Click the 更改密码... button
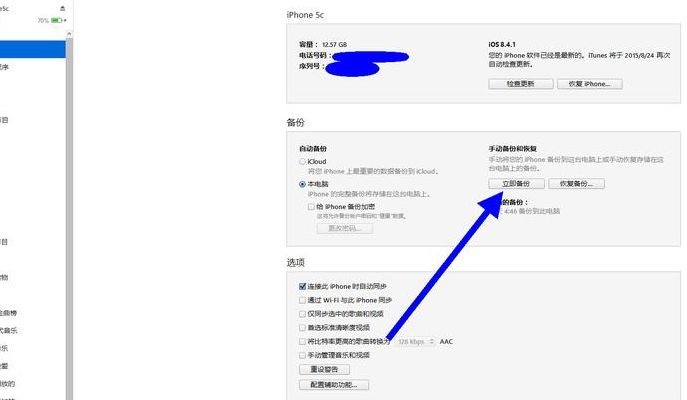Screen dimensions: 687x400 pyautogui.click(x=345, y=228)
